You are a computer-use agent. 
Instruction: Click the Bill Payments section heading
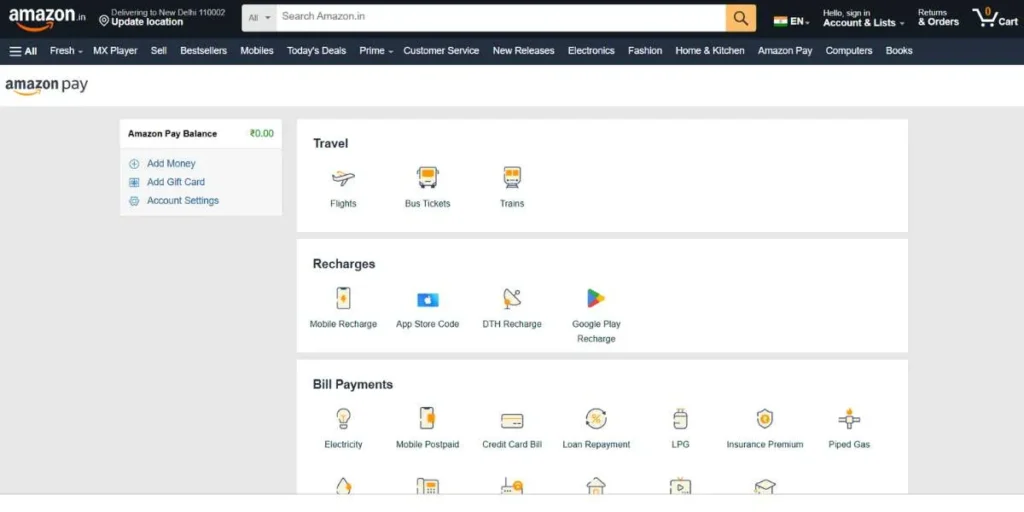[353, 385]
